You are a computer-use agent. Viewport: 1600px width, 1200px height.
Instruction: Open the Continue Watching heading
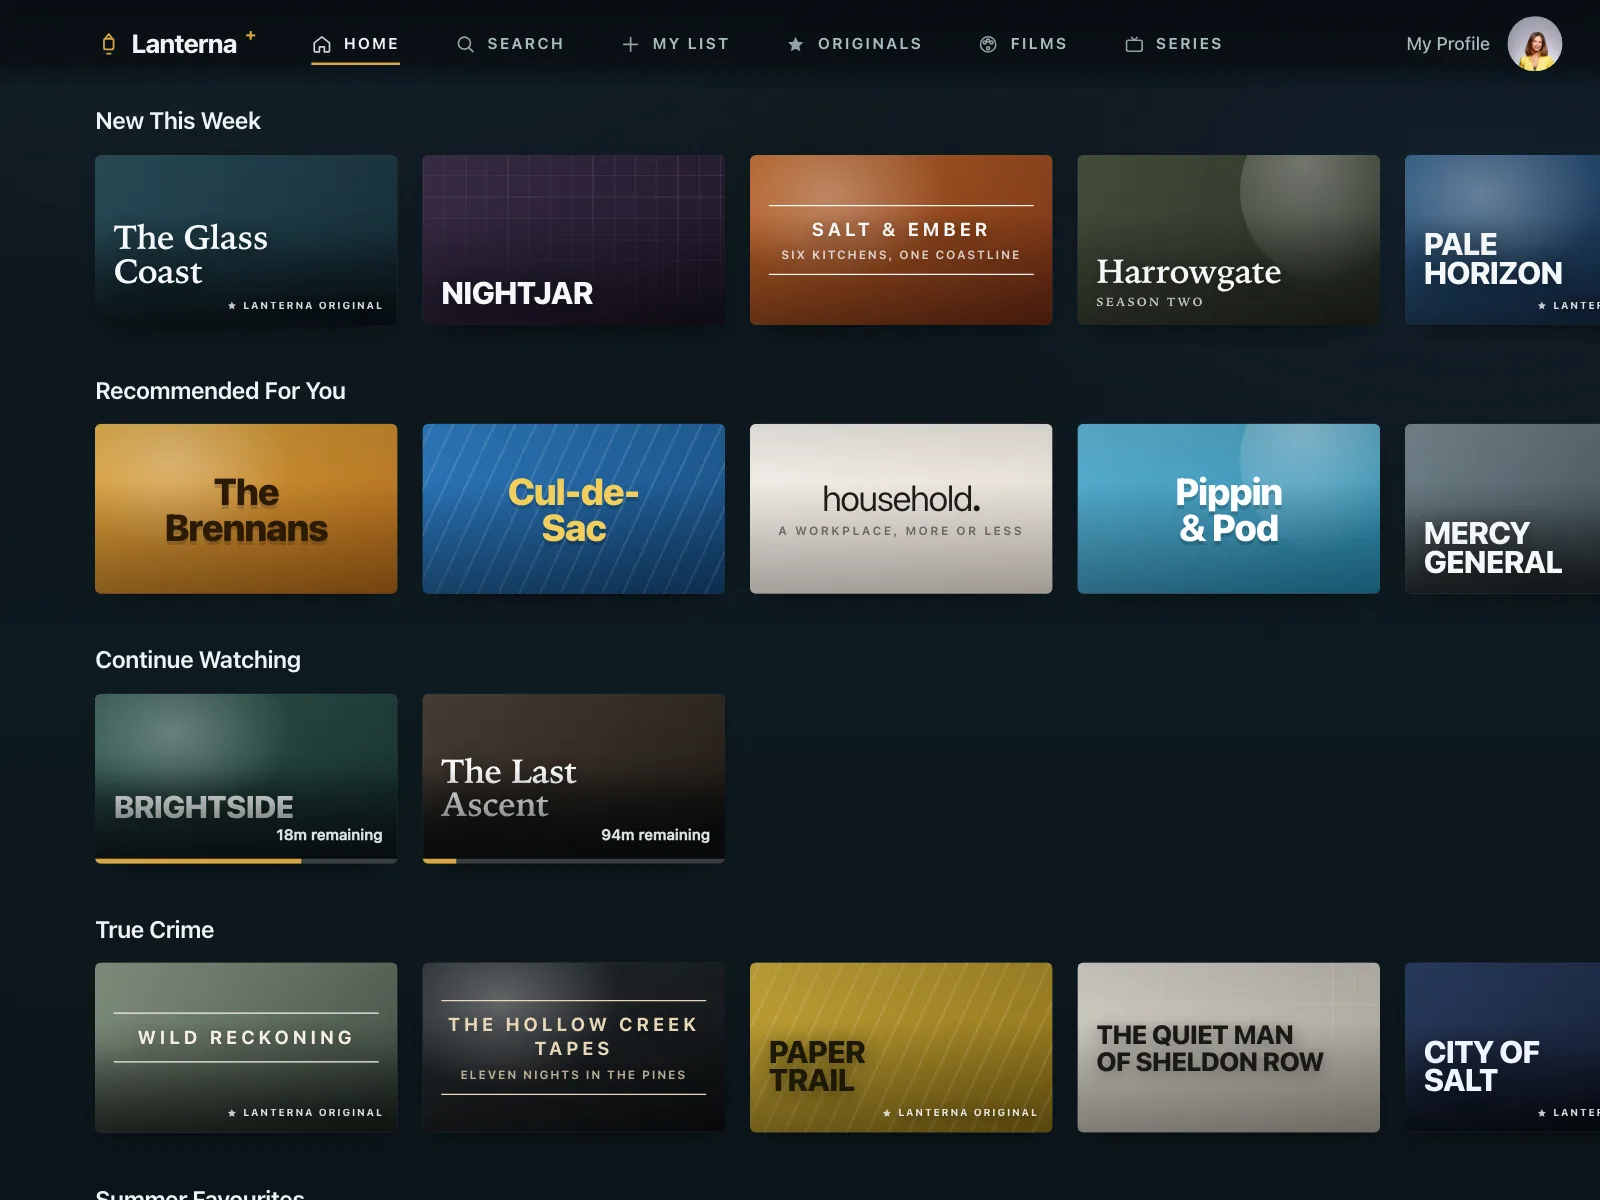pos(198,660)
